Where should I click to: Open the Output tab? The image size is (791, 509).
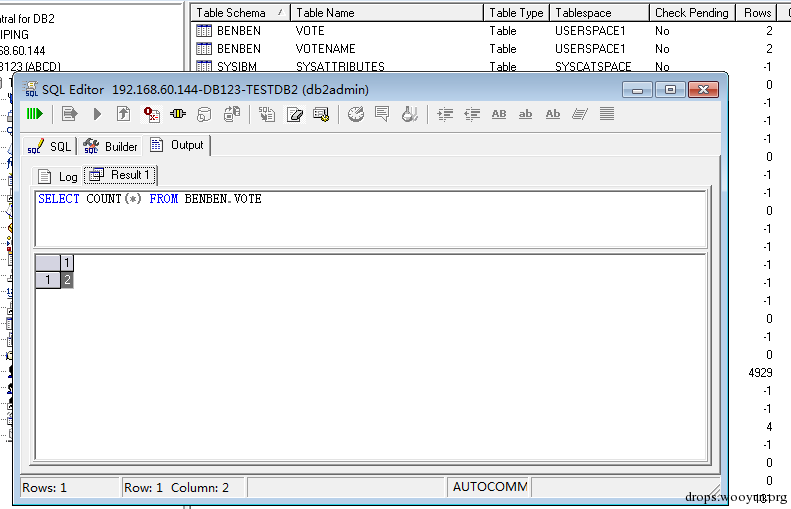coord(177,145)
